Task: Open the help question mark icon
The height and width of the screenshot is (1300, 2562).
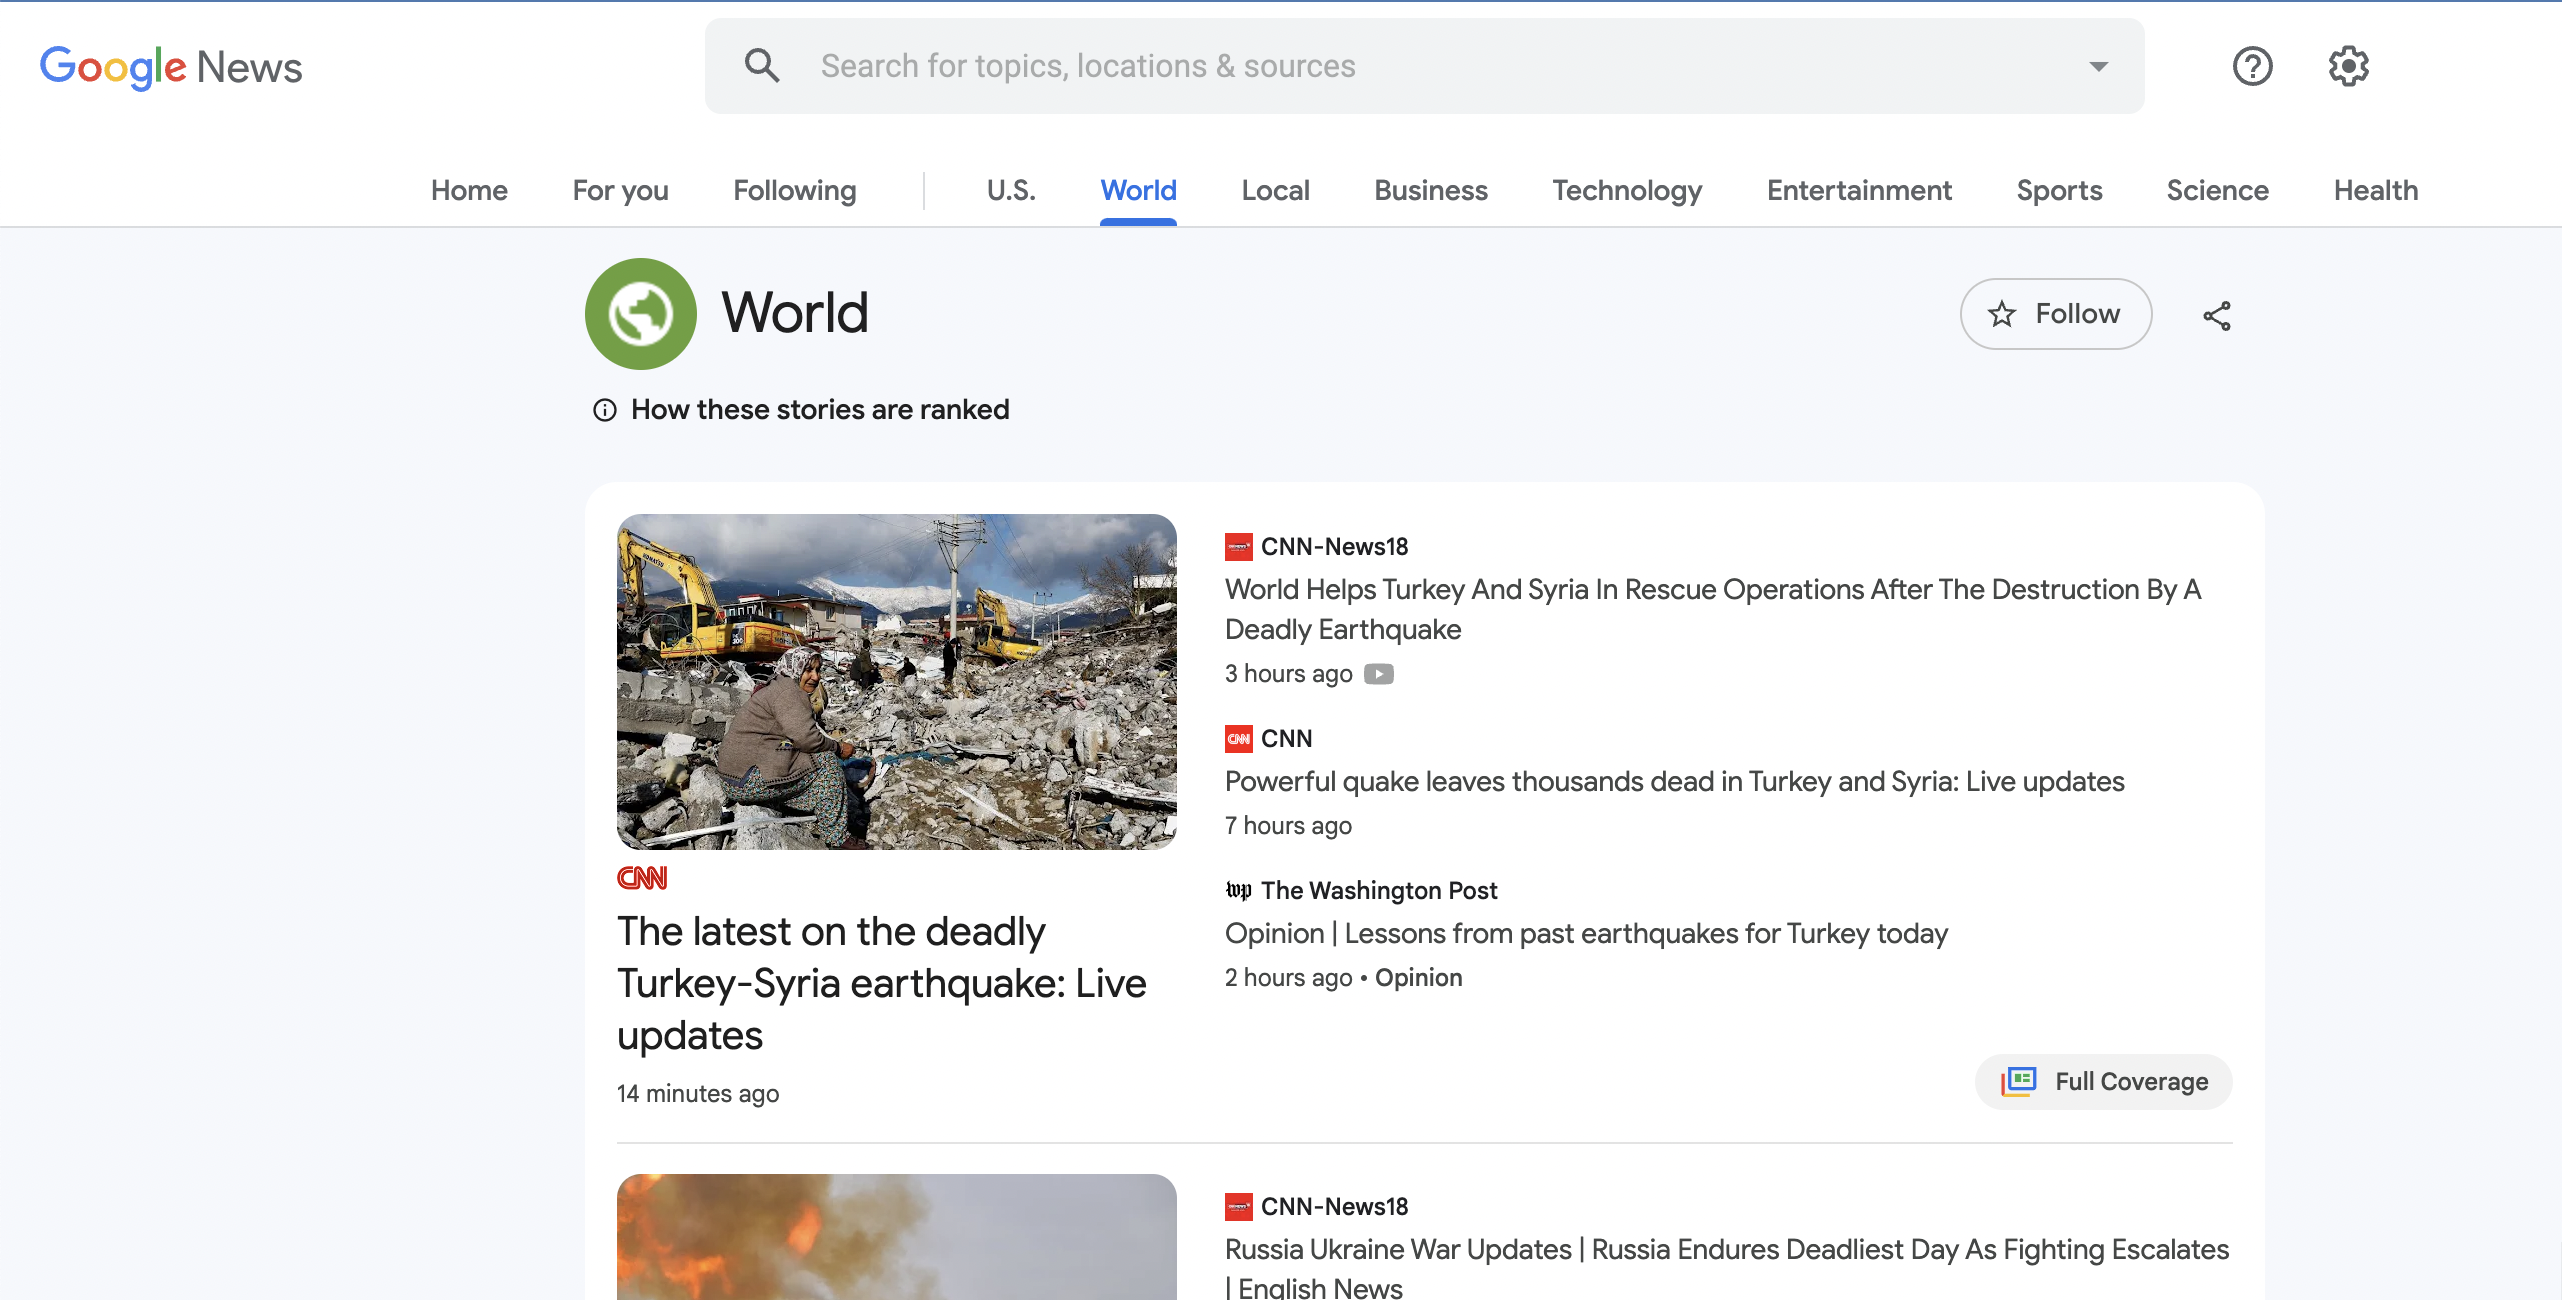Action: tap(2252, 66)
